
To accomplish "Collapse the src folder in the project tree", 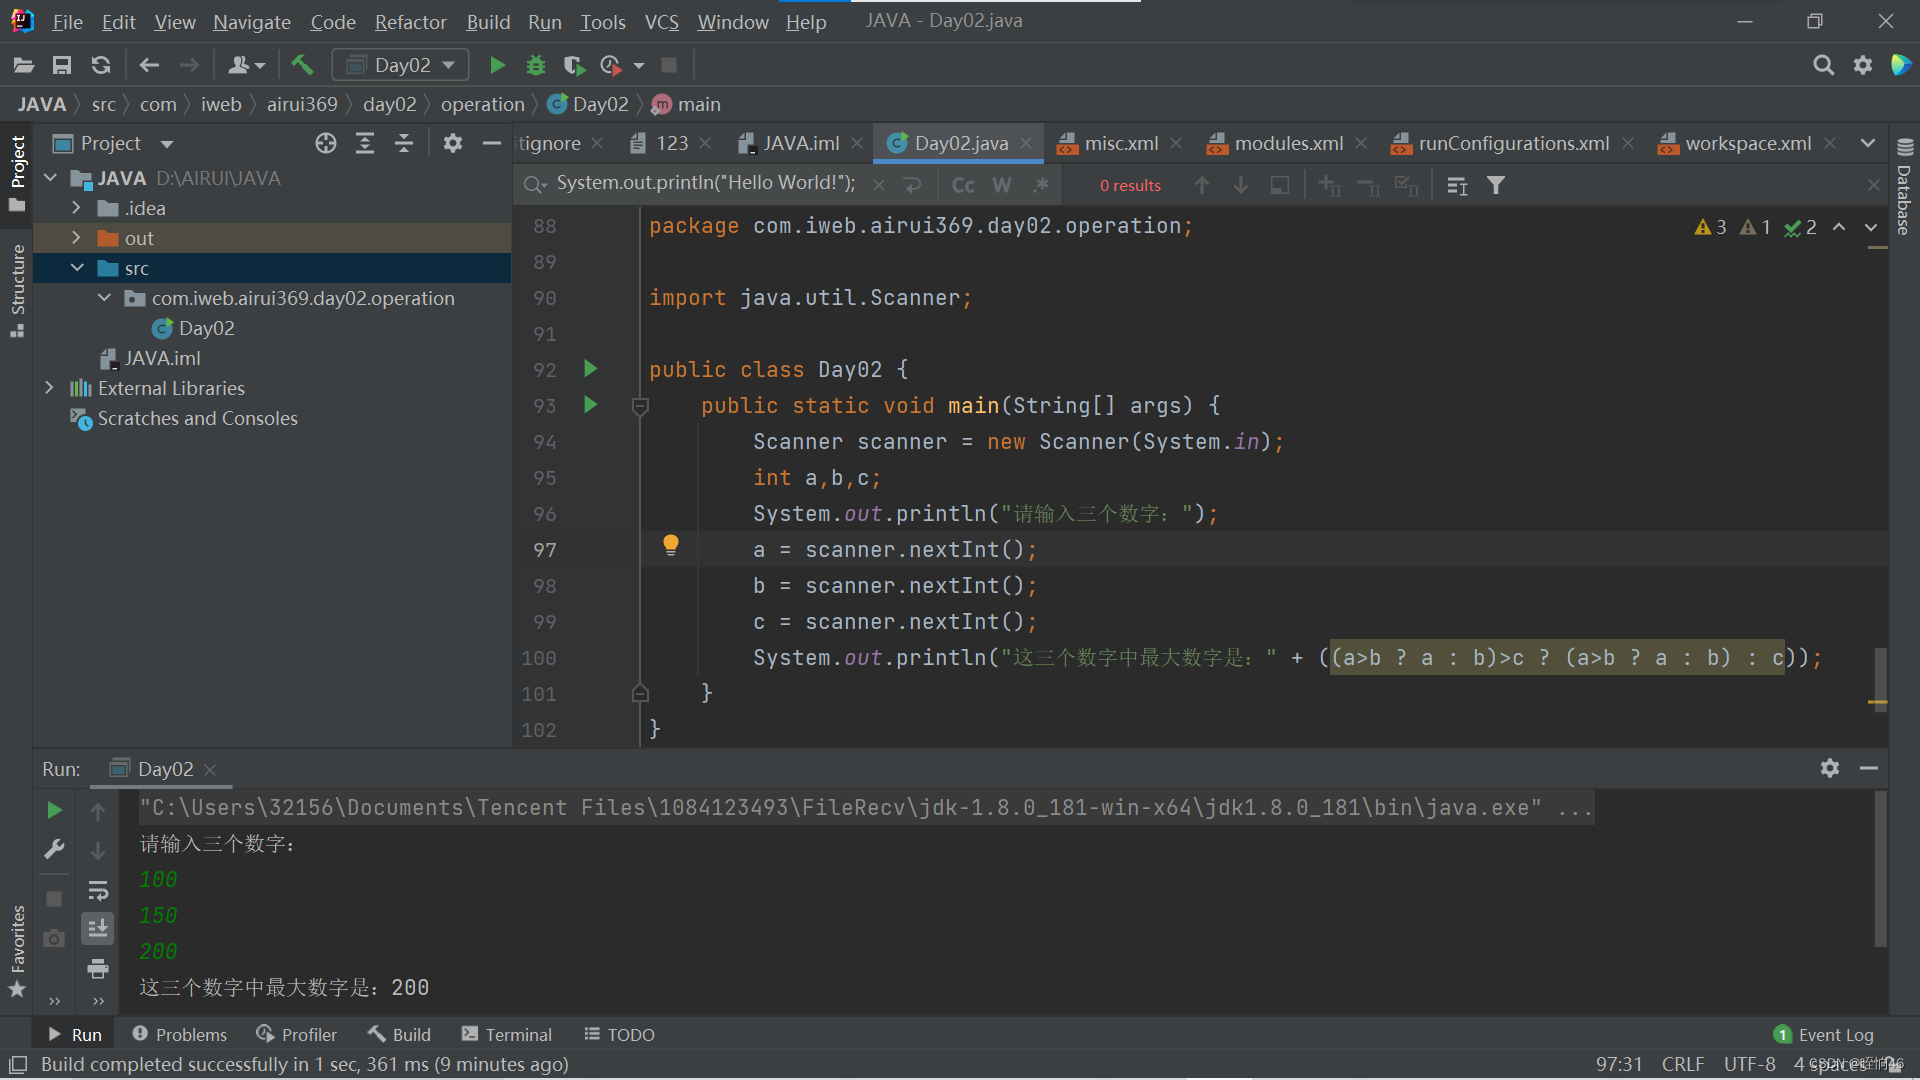I will click(77, 268).
